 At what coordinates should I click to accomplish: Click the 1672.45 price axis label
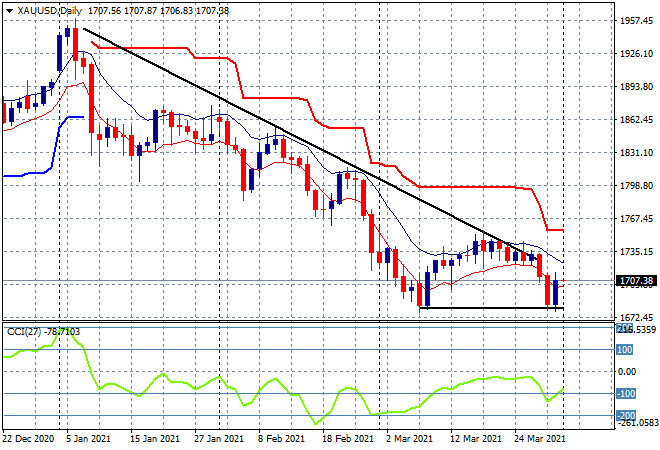pos(636,317)
